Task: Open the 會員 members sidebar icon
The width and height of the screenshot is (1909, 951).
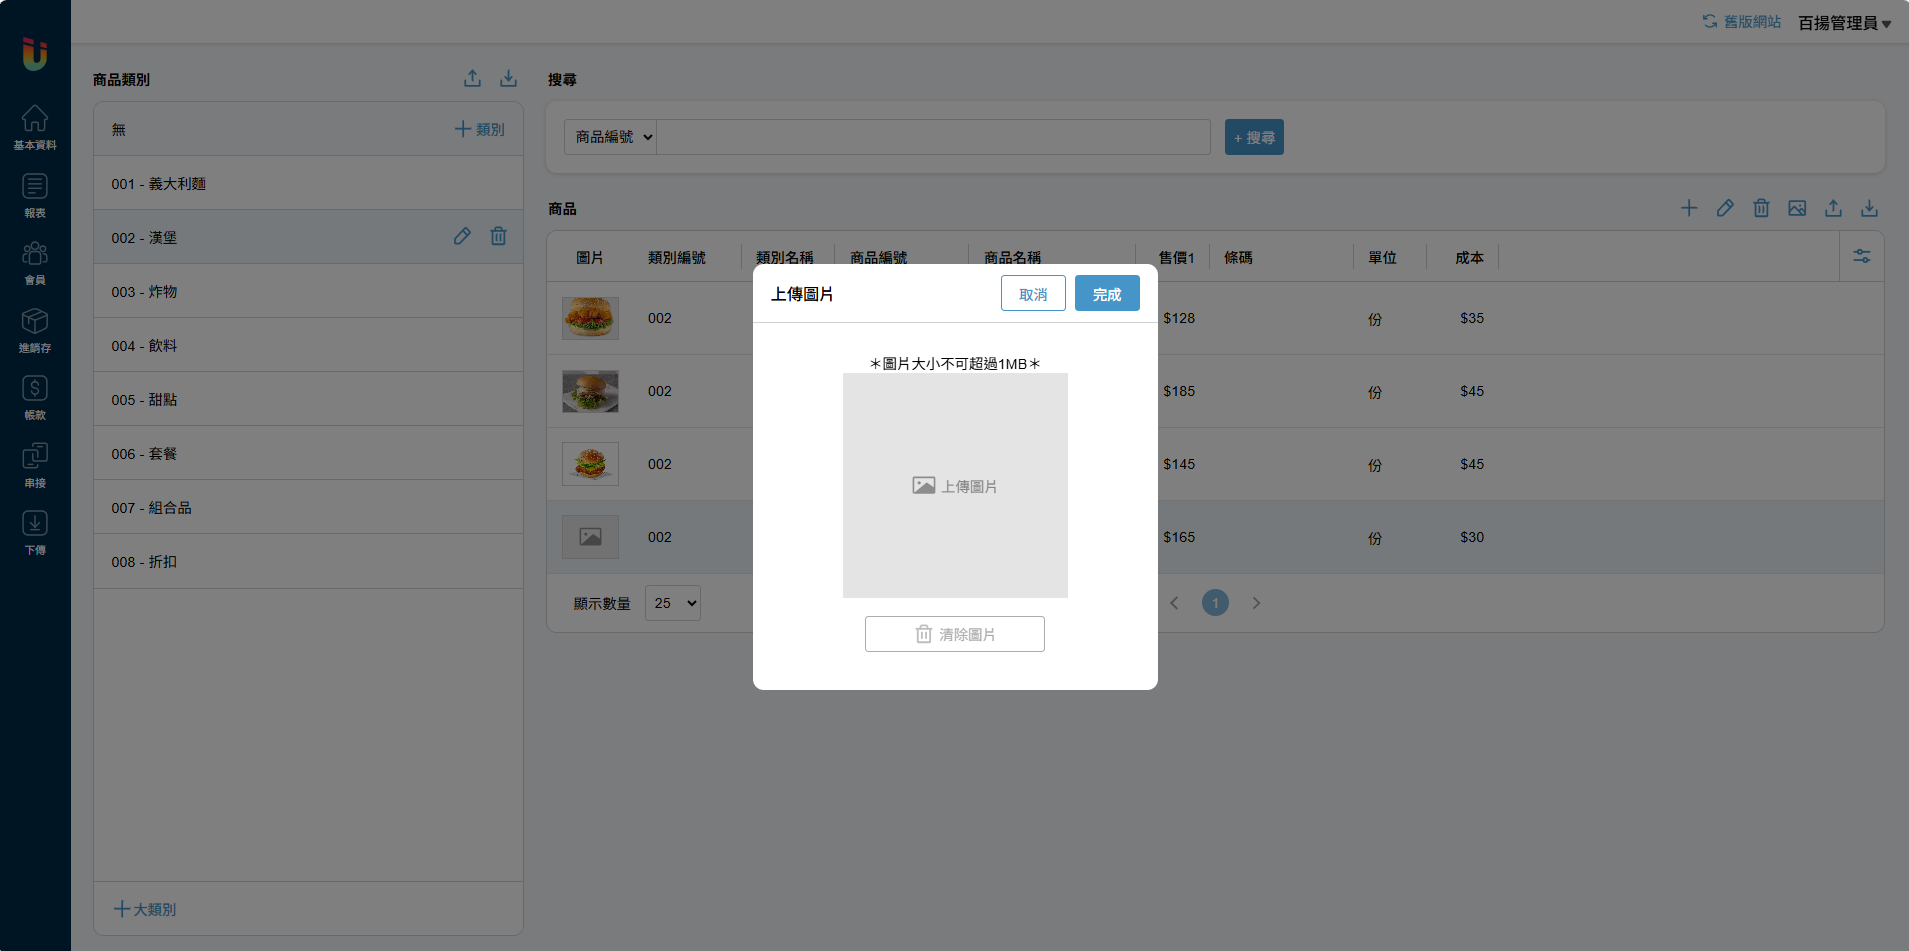Action: tap(35, 262)
